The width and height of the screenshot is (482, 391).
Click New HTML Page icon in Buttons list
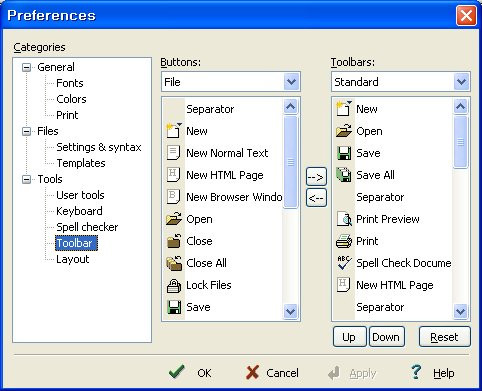click(173, 175)
